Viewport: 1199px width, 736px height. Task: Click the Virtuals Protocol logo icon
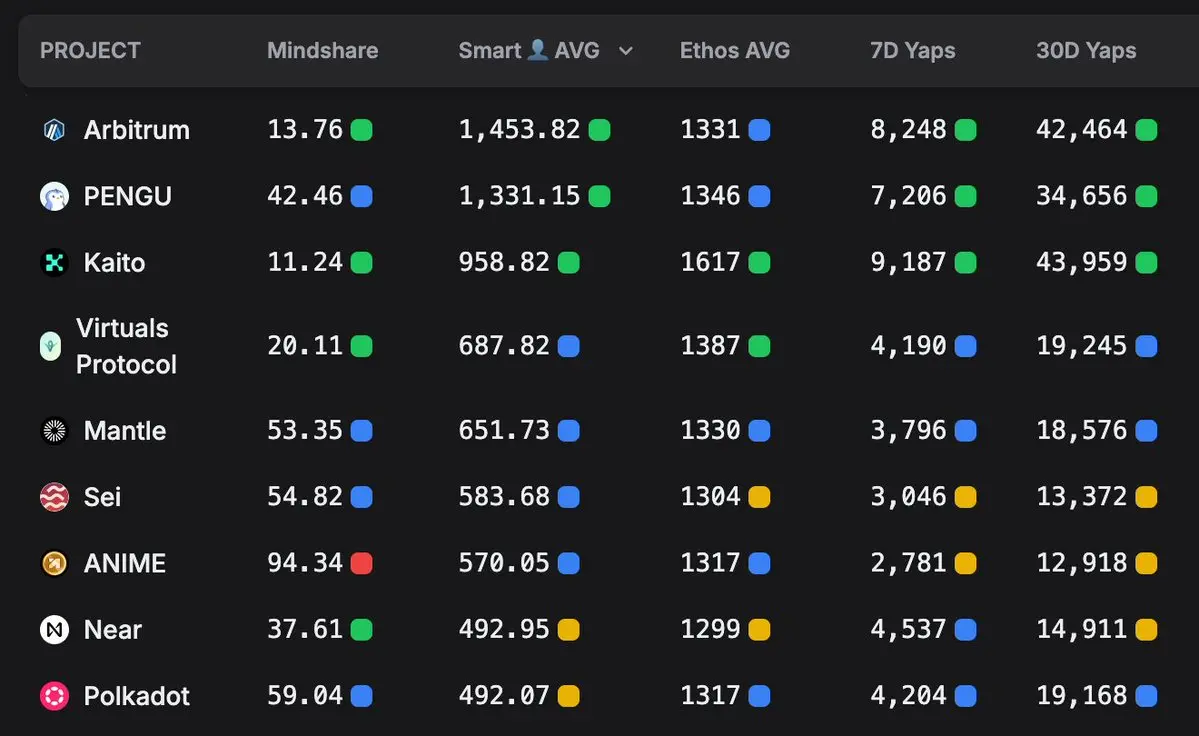coord(50,346)
